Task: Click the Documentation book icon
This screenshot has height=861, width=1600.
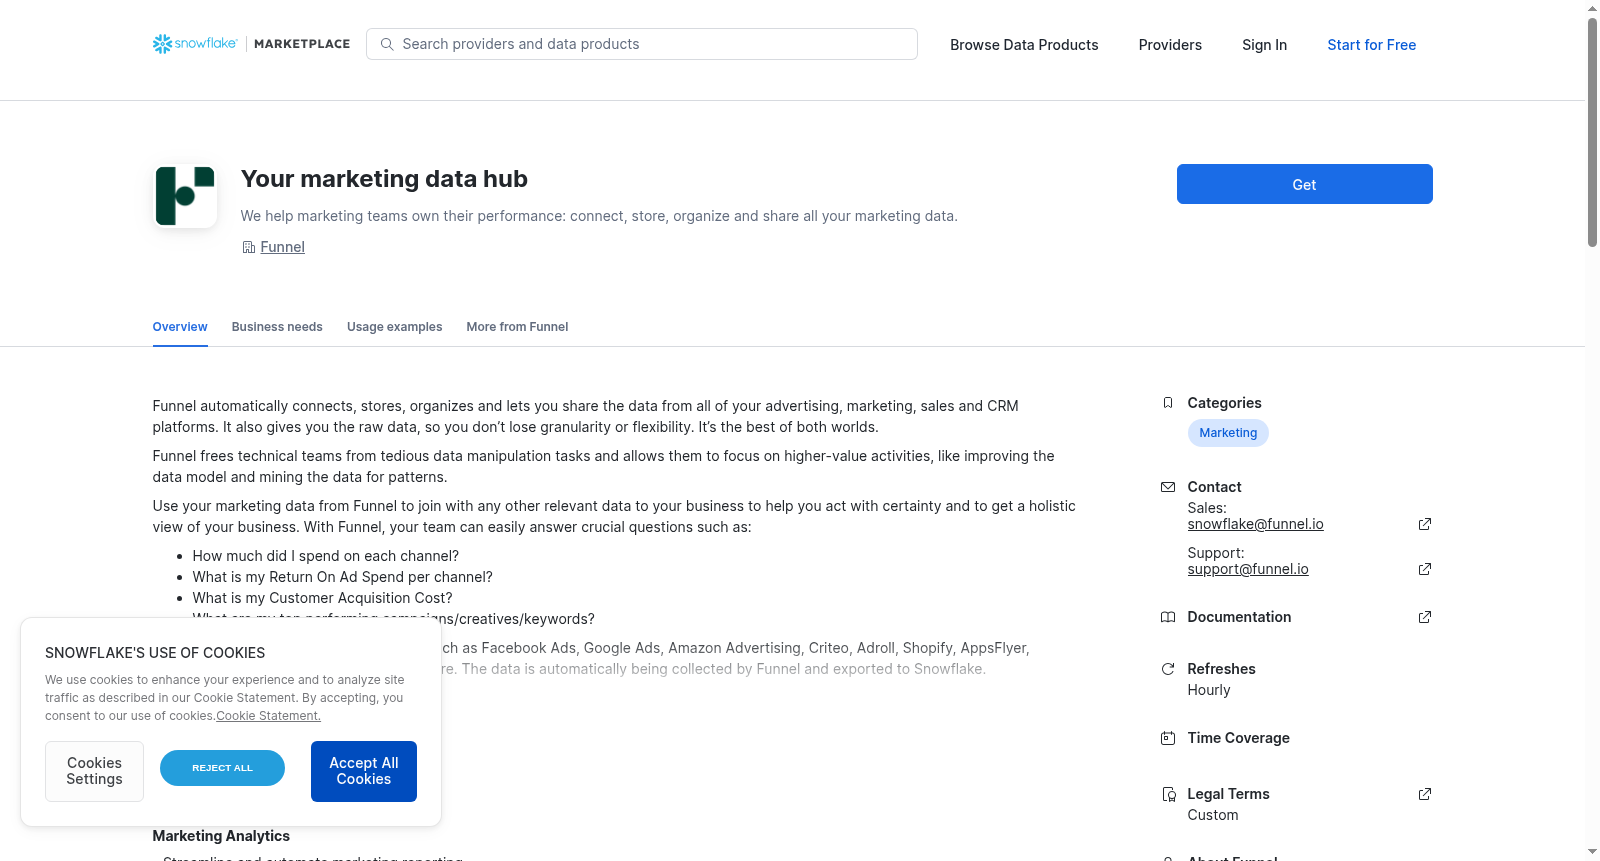Action: click(1168, 617)
